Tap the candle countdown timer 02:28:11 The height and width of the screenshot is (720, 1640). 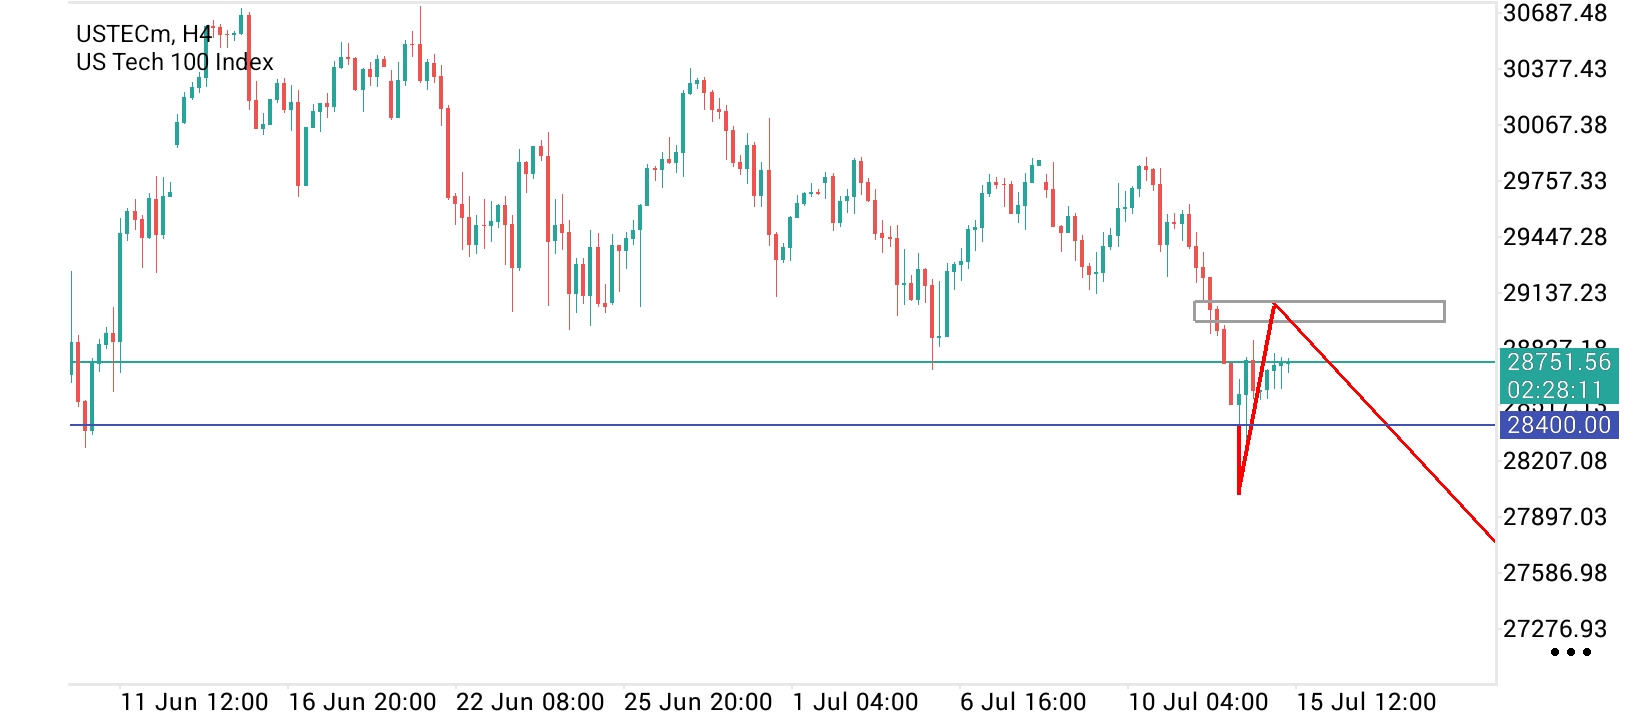[x=1555, y=390]
